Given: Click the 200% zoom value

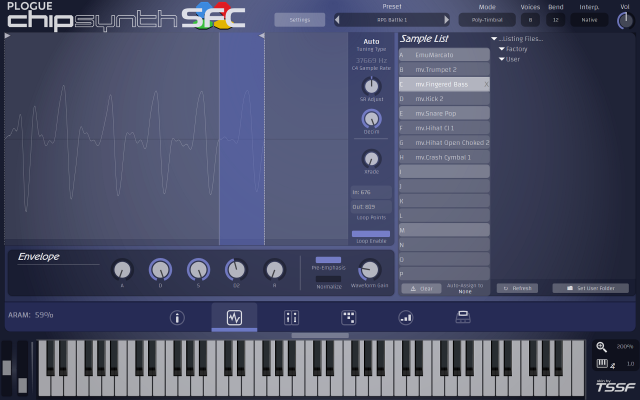Looking at the screenshot, I should point(624,347).
